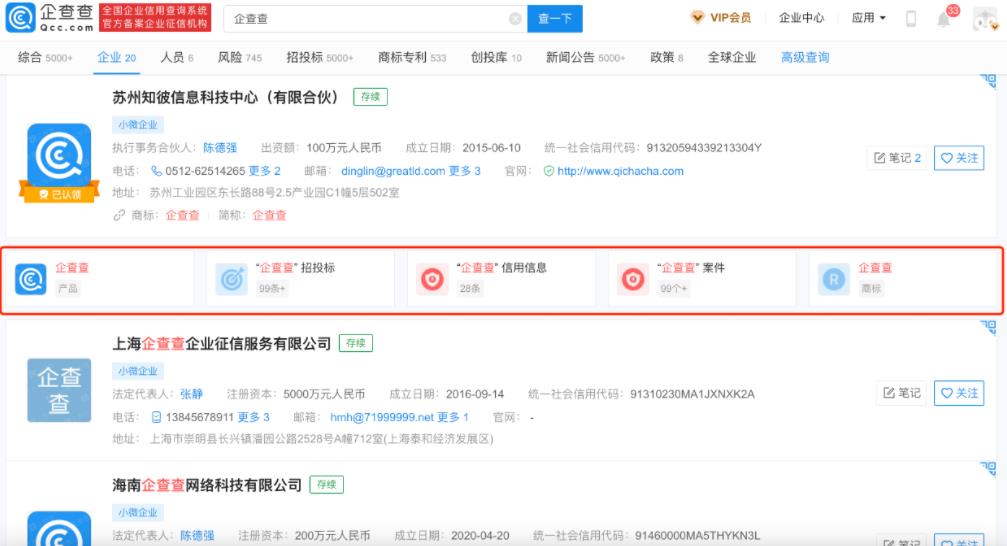Open partner link 陈德强 under 苏州知彼
The image size is (1007, 546).
pos(220,148)
